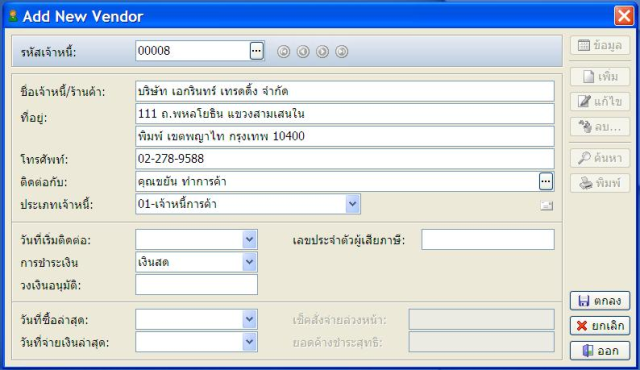Click the ออก exit button
640x370 pixels.
[x=600, y=350]
